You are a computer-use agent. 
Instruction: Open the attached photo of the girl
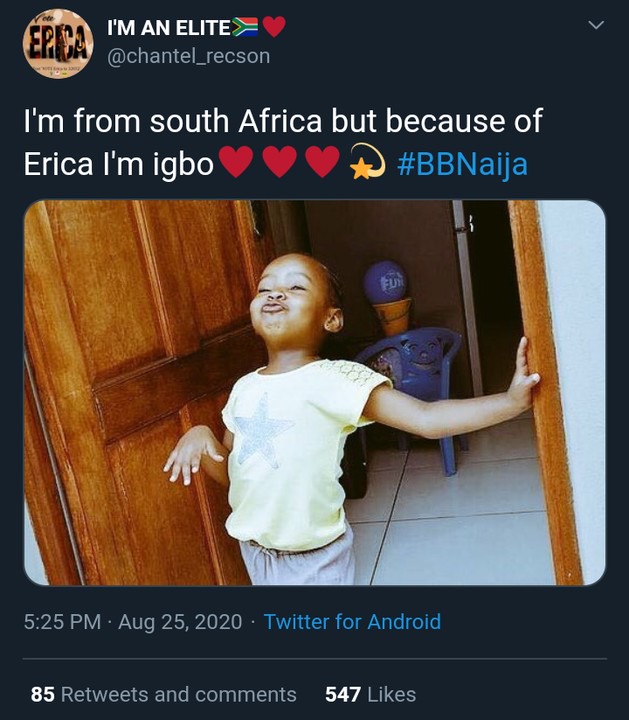click(x=314, y=393)
